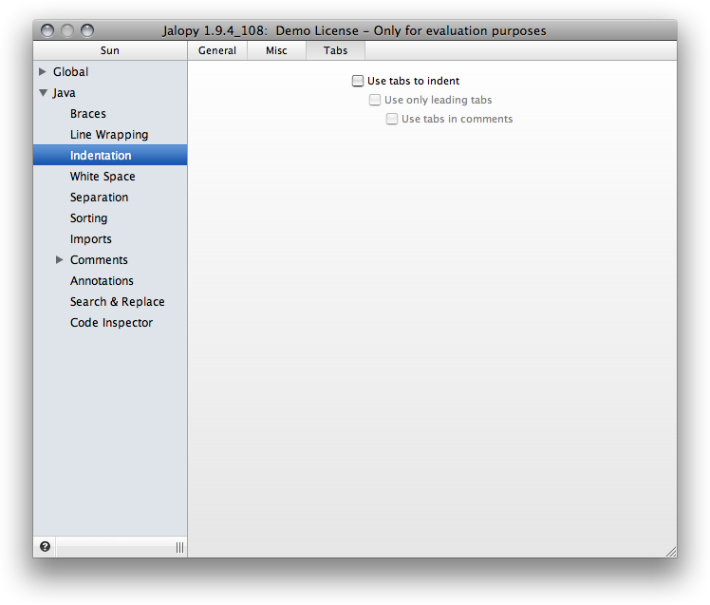Viewport: 710px width, 605px height.
Task: Select Sorting in the sidebar
Action: coord(89,218)
